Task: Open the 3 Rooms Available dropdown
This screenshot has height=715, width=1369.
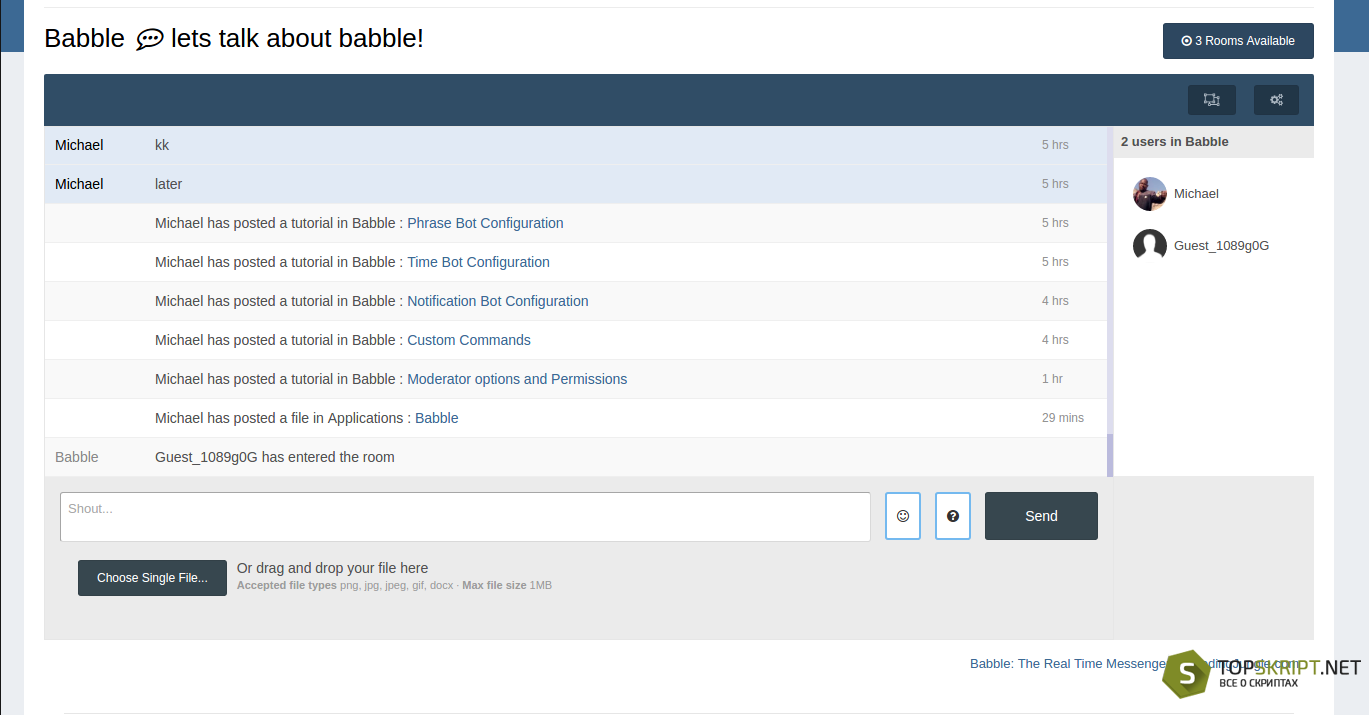Action: pyautogui.click(x=1238, y=41)
